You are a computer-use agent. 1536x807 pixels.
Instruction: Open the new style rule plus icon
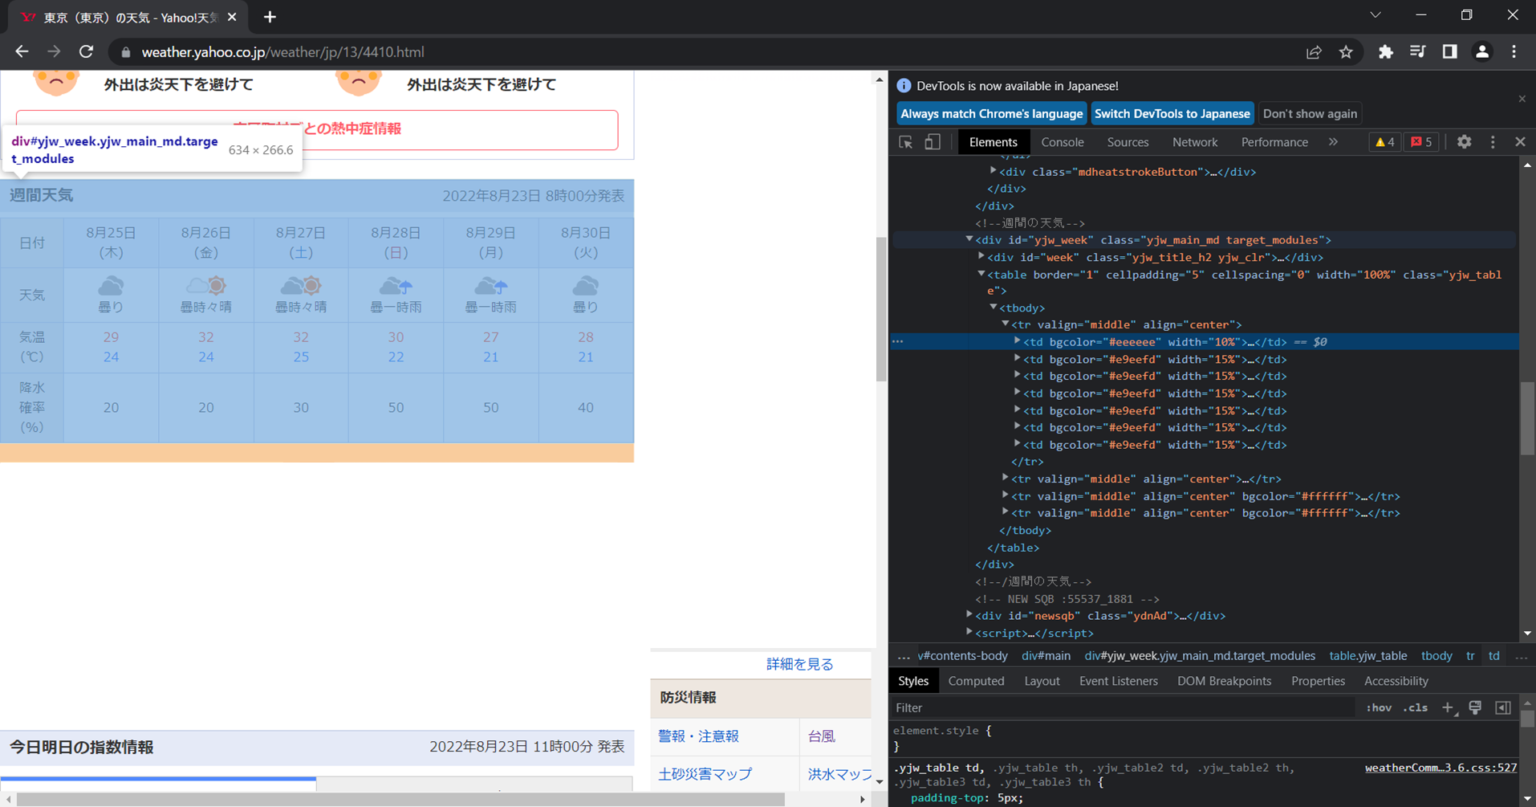(x=1448, y=707)
